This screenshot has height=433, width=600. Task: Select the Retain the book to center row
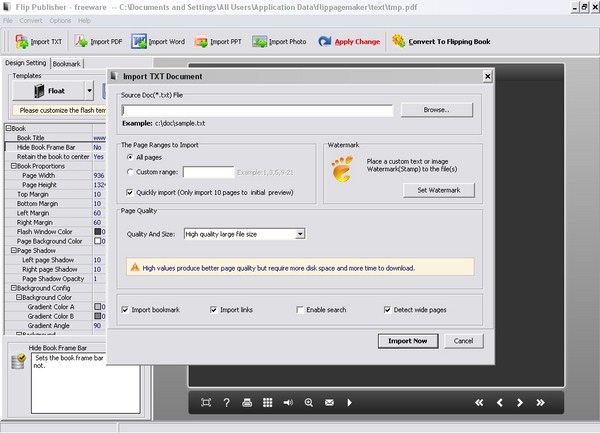coord(55,157)
